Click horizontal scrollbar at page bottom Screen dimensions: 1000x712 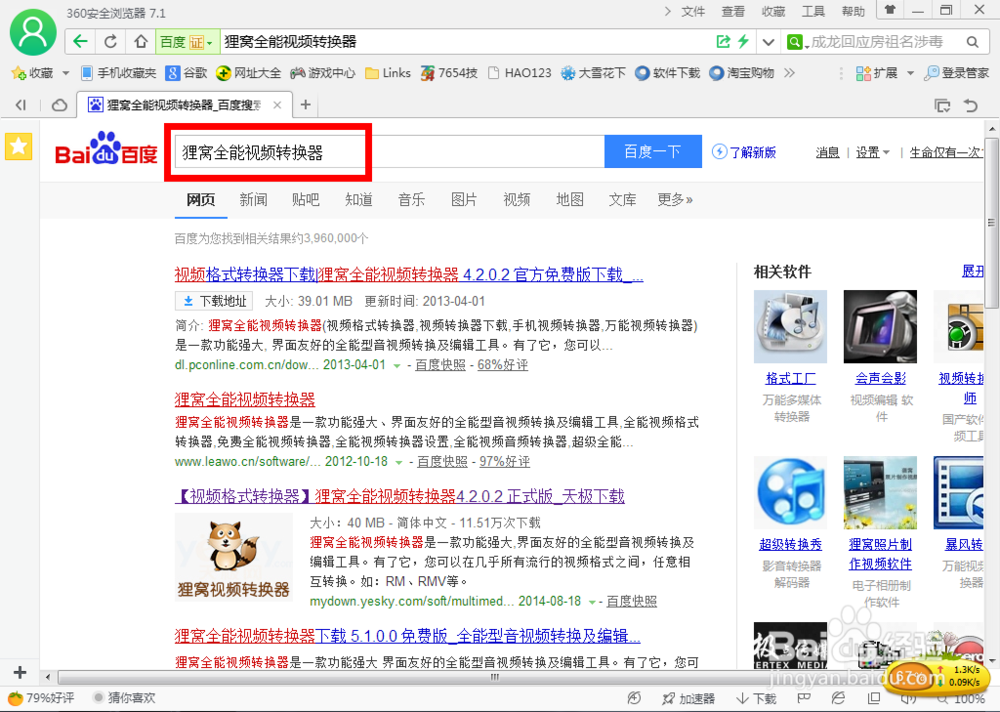(x=495, y=677)
